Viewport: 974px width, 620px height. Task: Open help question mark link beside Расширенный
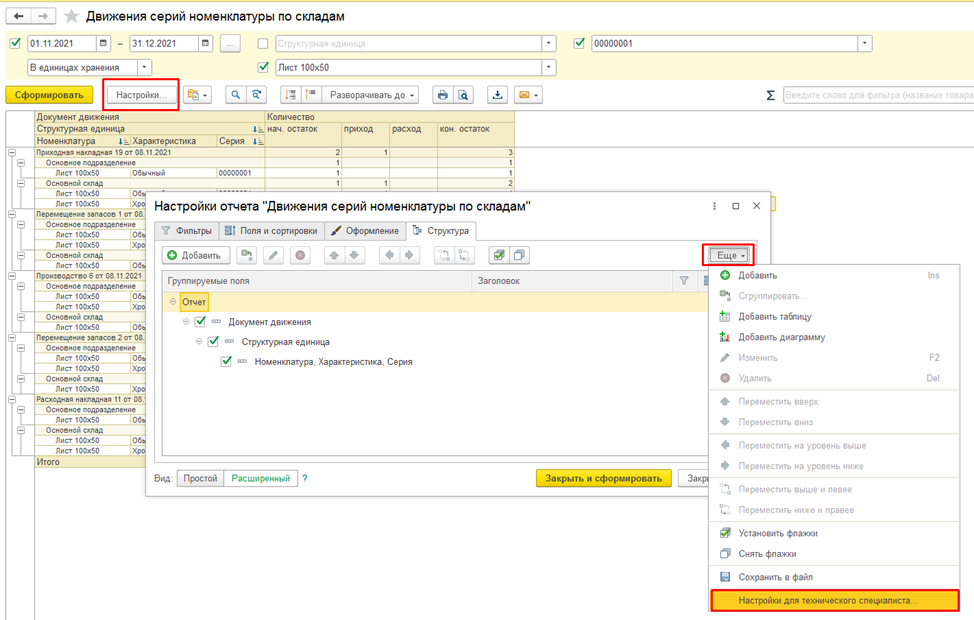pyautogui.click(x=305, y=478)
